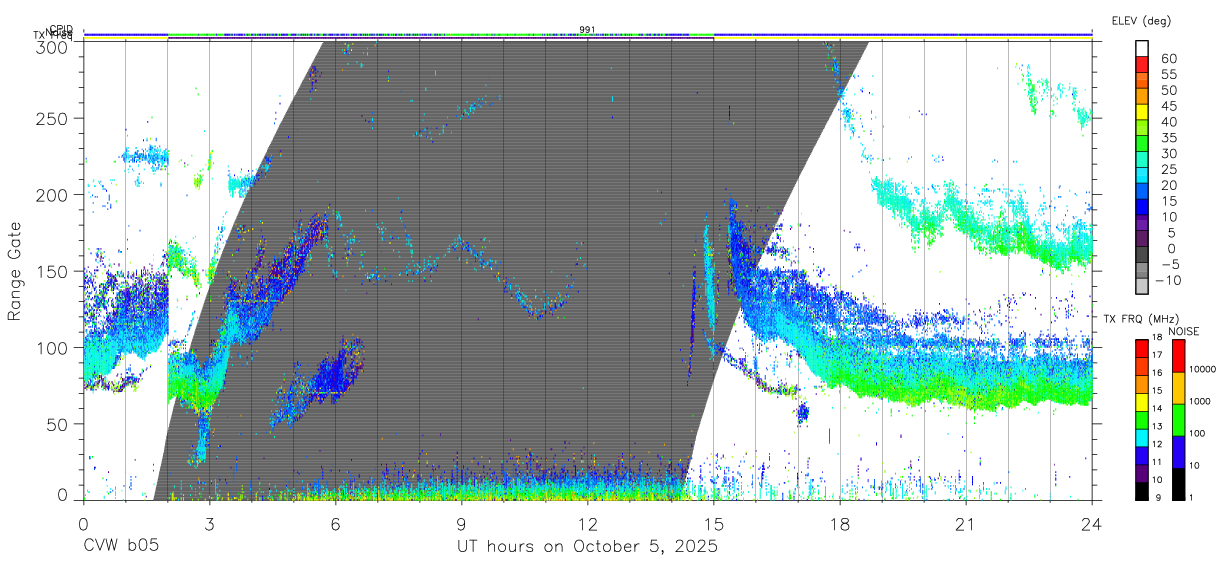This screenshot has width=1228, height=567.
Task: Click the x-axis tick label '15'
Action: click(713, 523)
